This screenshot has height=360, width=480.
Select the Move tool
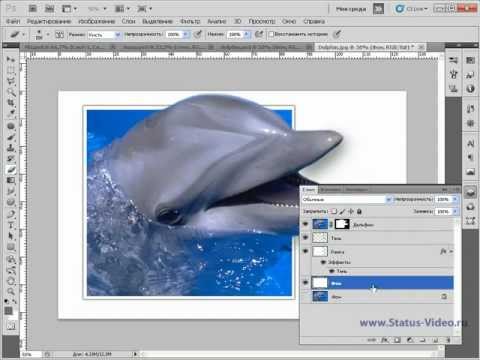(11, 59)
